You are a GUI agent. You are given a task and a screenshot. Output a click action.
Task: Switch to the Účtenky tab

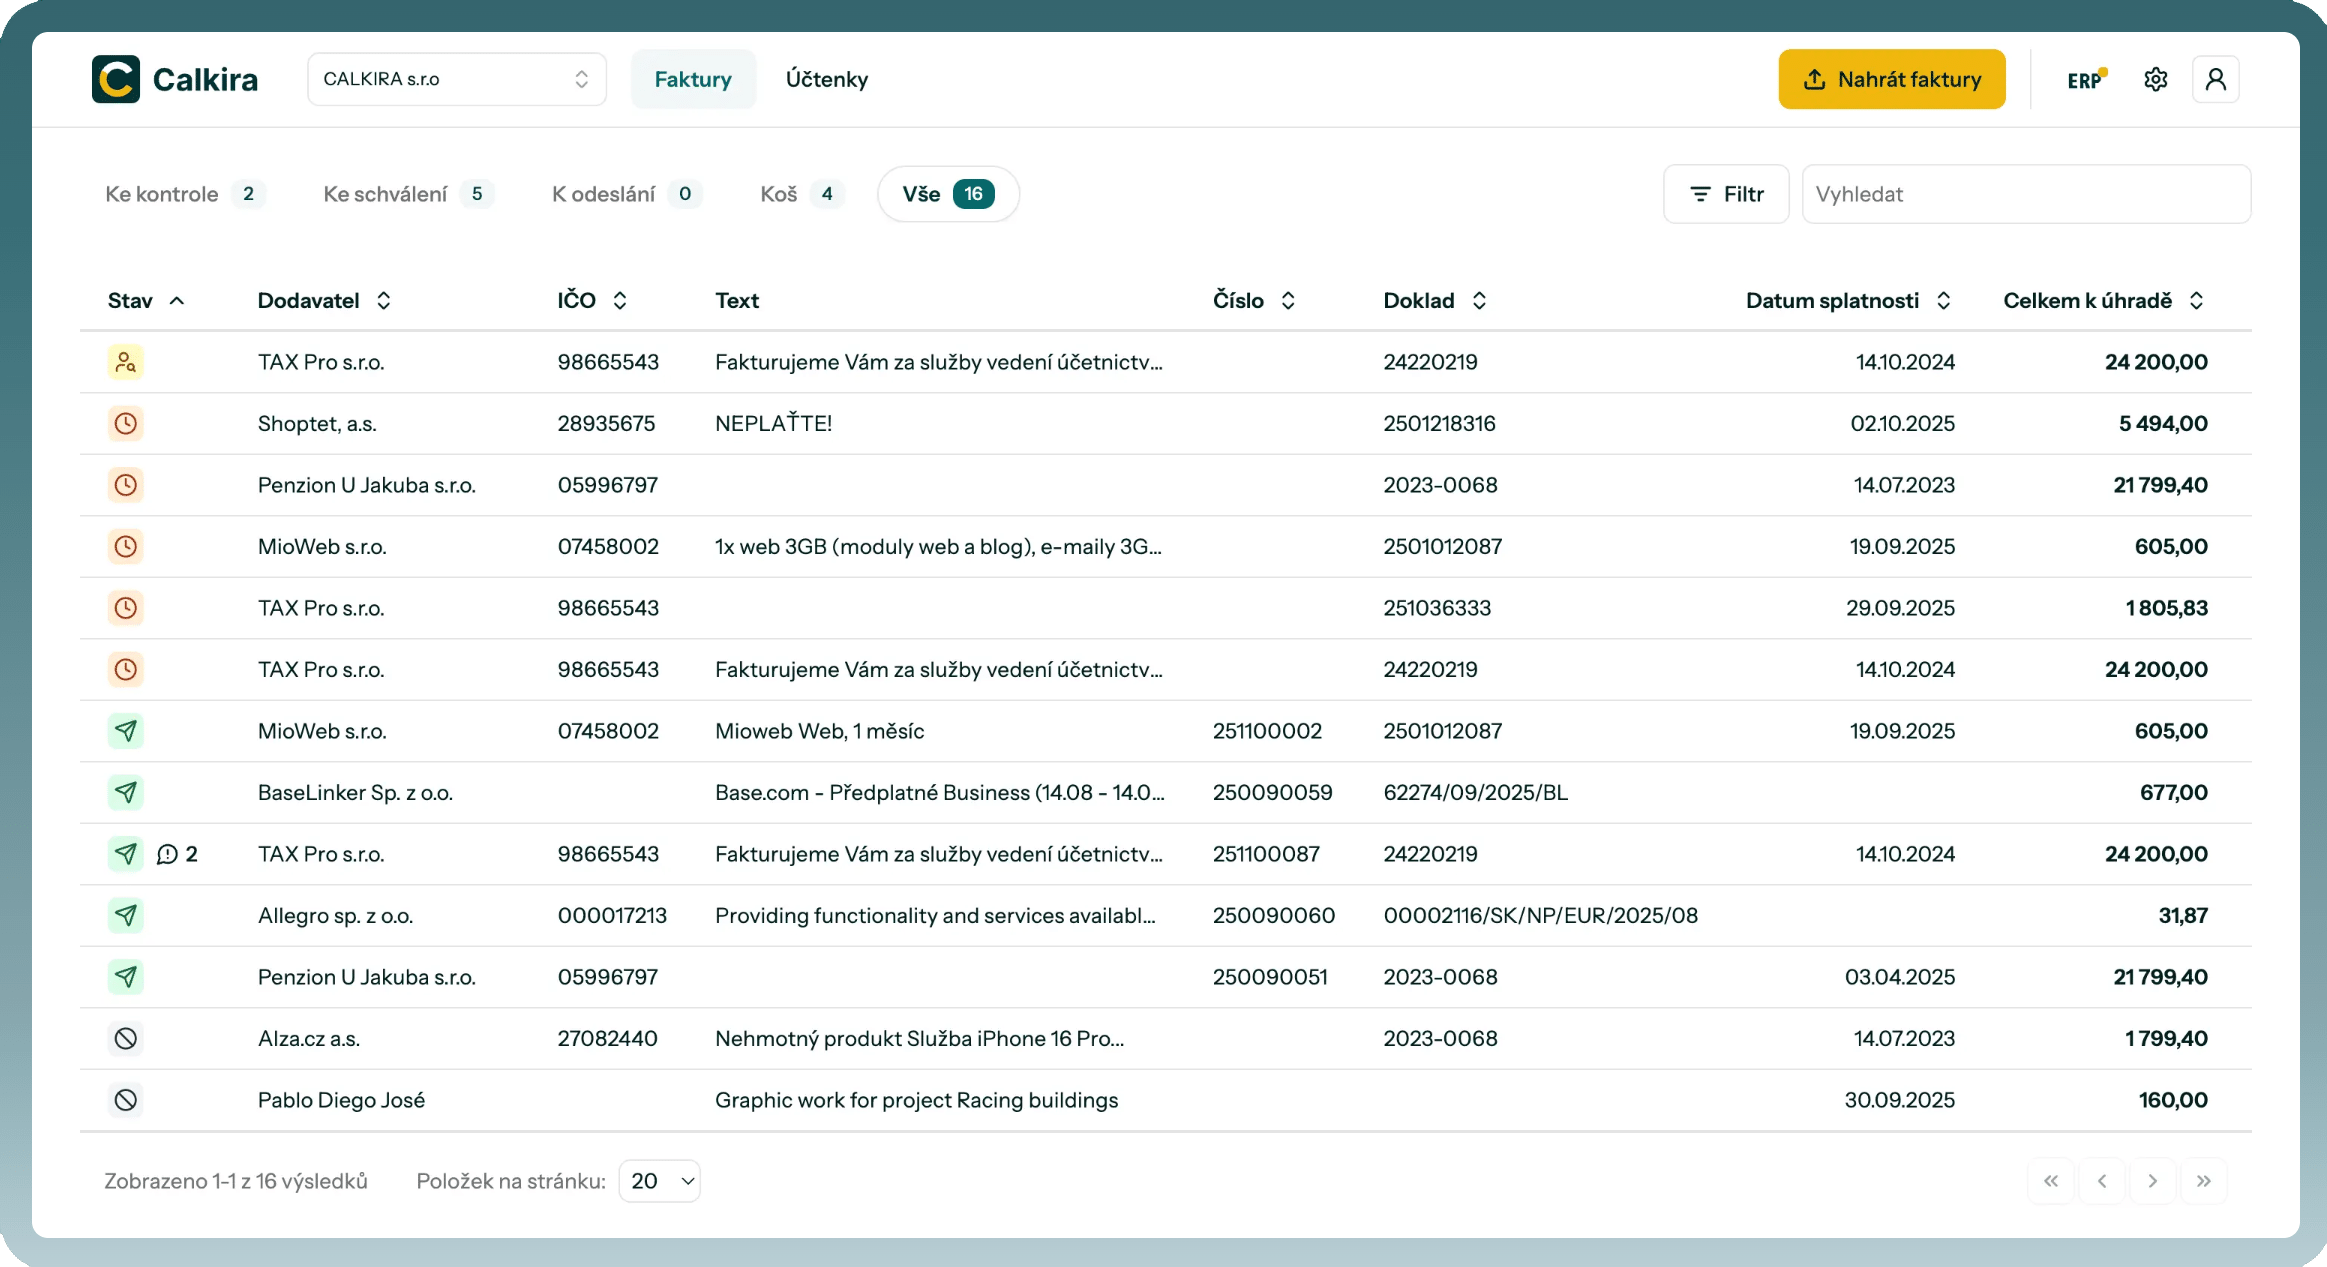tap(826, 79)
